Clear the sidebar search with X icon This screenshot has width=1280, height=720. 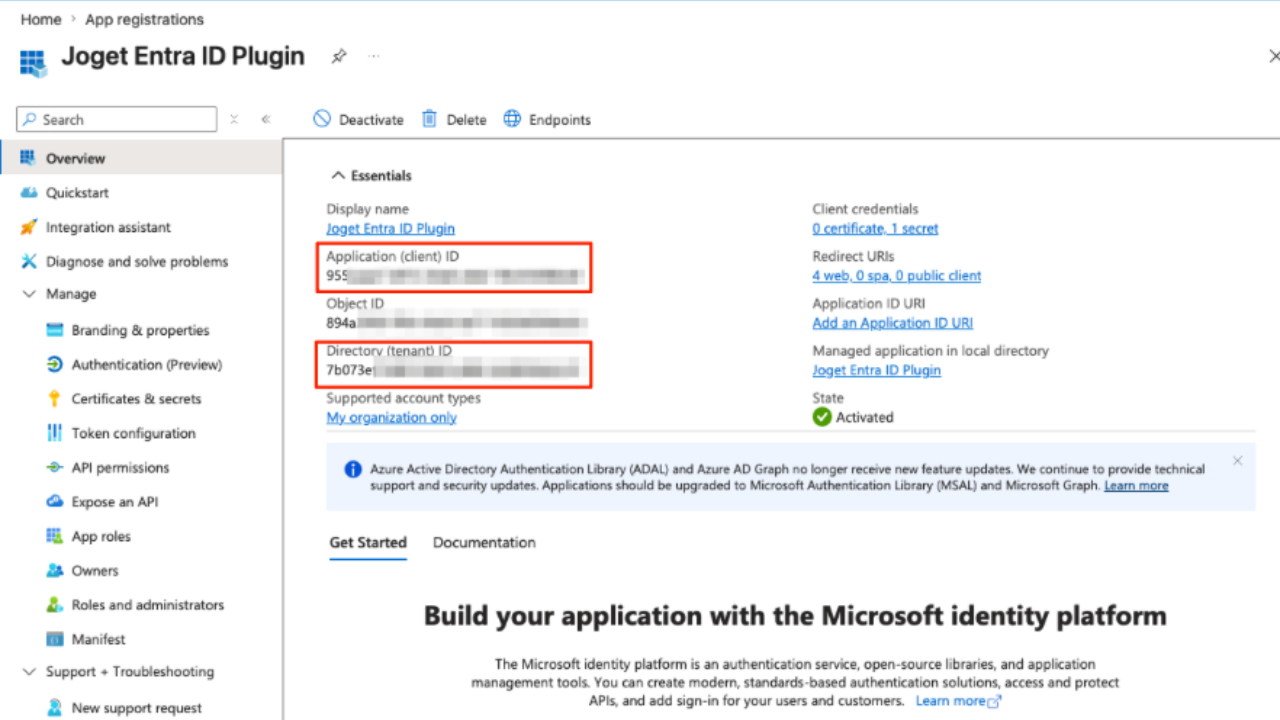(x=234, y=119)
